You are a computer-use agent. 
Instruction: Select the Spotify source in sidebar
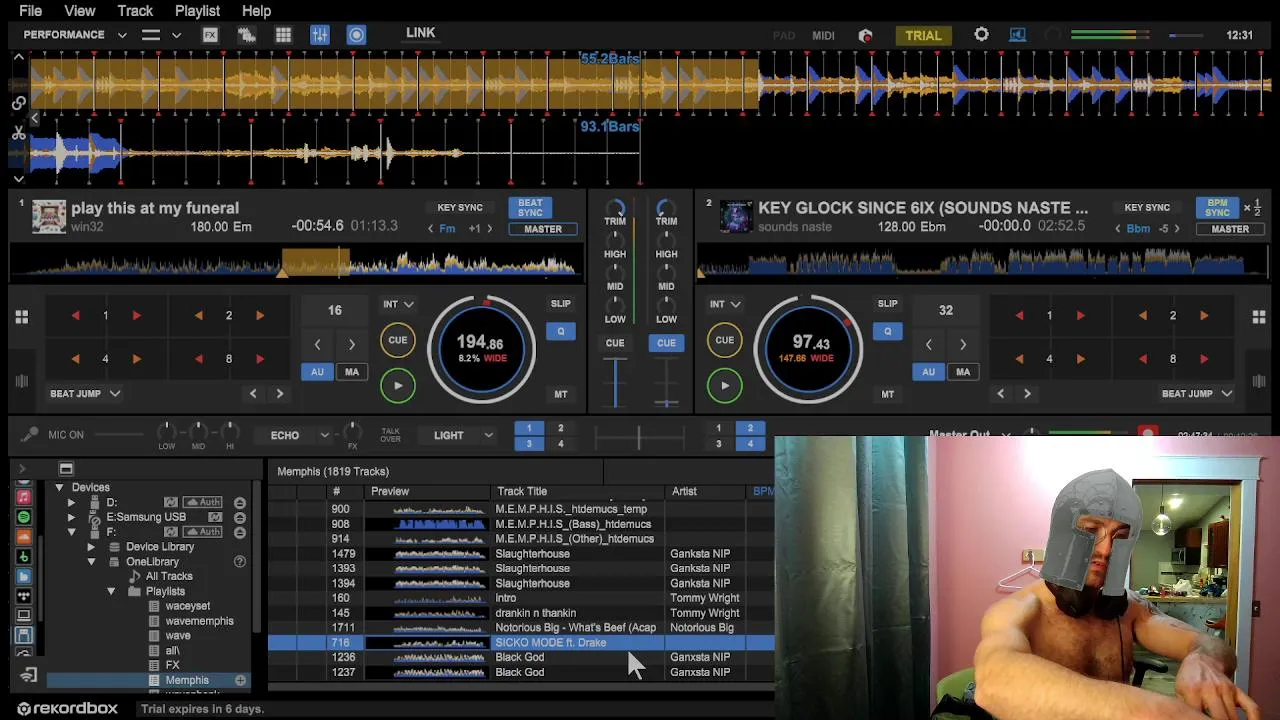(24, 517)
